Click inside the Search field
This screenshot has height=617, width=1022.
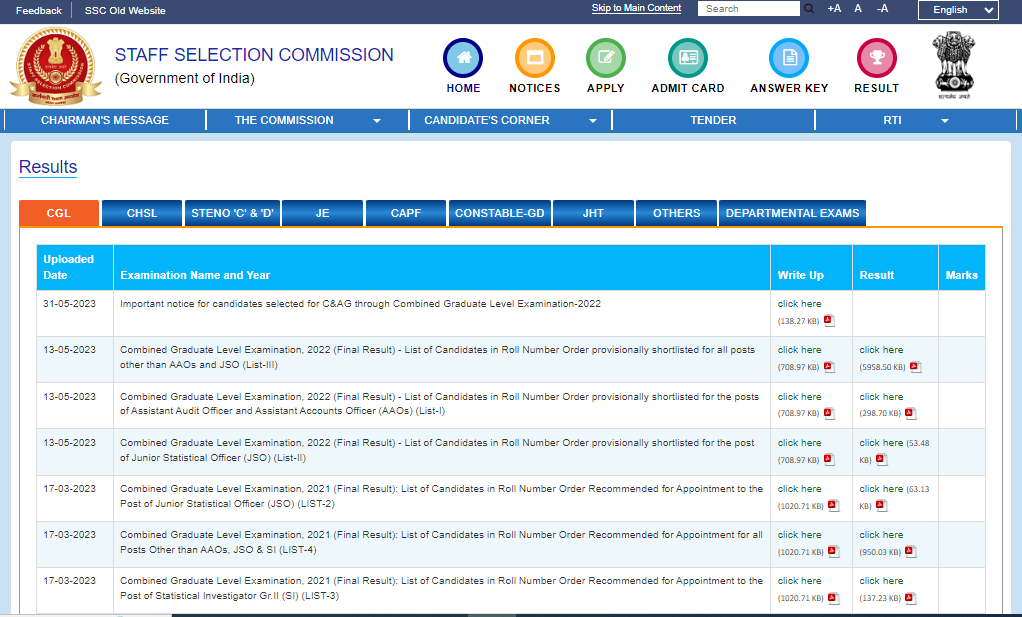click(748, 8)
